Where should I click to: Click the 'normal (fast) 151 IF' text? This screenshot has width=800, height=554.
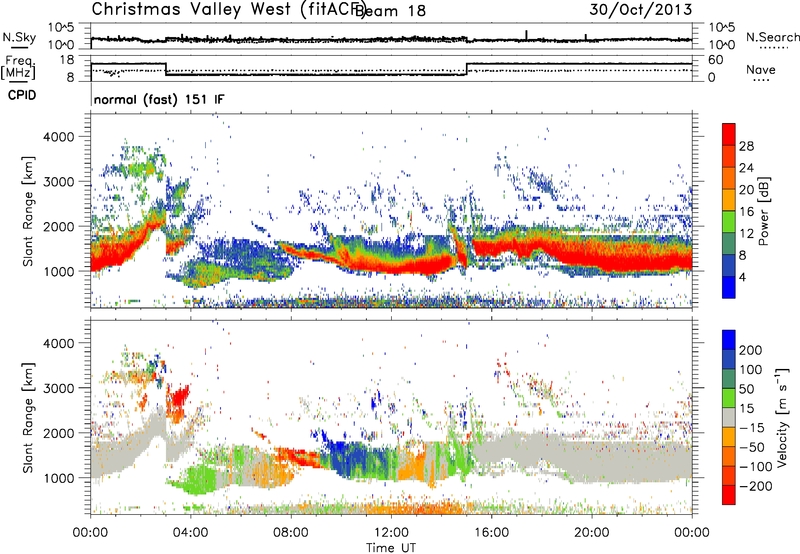click(159, 99)
